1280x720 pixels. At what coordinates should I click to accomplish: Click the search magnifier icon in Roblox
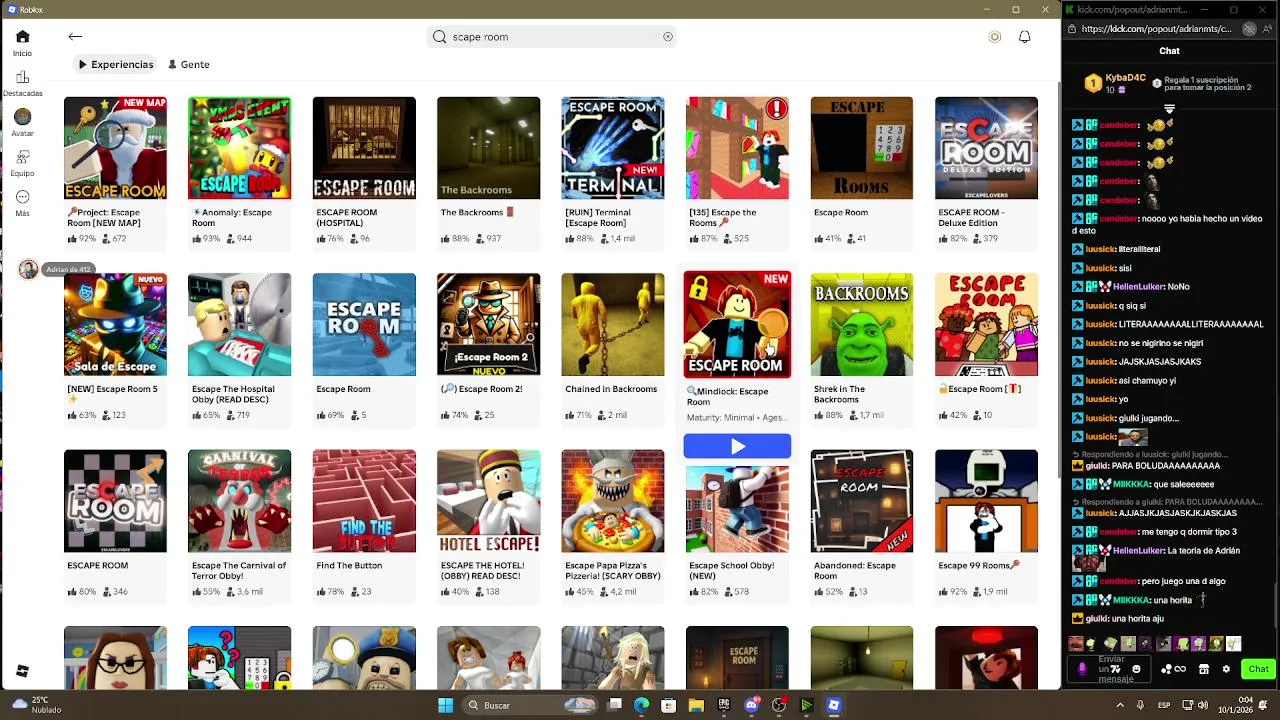tap(439, 37)
